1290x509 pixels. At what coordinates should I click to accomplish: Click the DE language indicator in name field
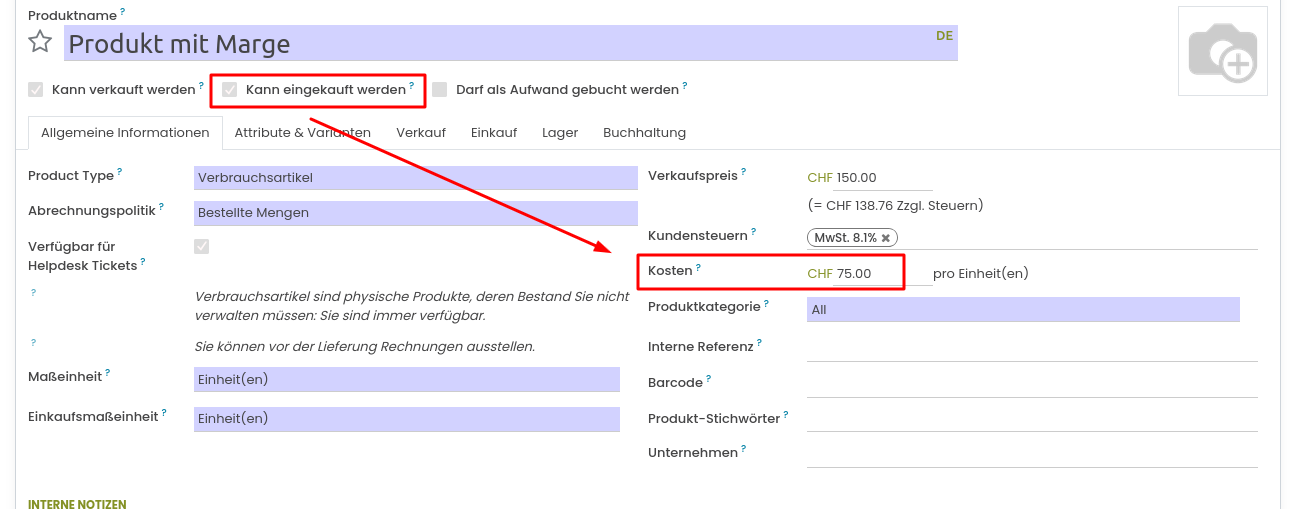tap(944, 36)
